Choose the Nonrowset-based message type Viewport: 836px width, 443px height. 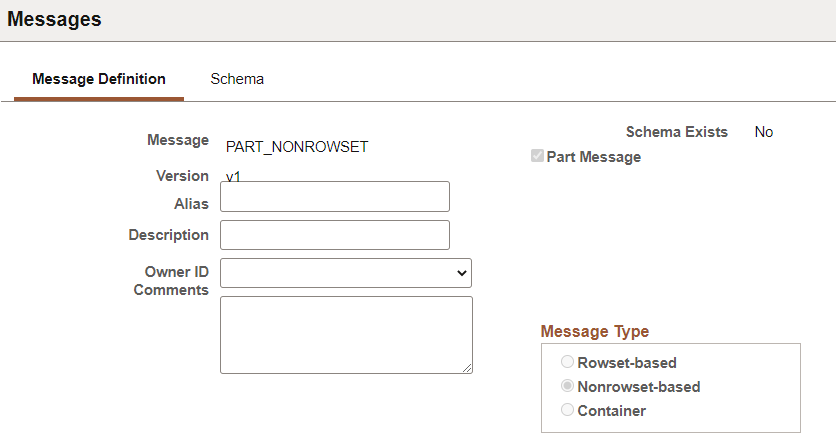568,387
